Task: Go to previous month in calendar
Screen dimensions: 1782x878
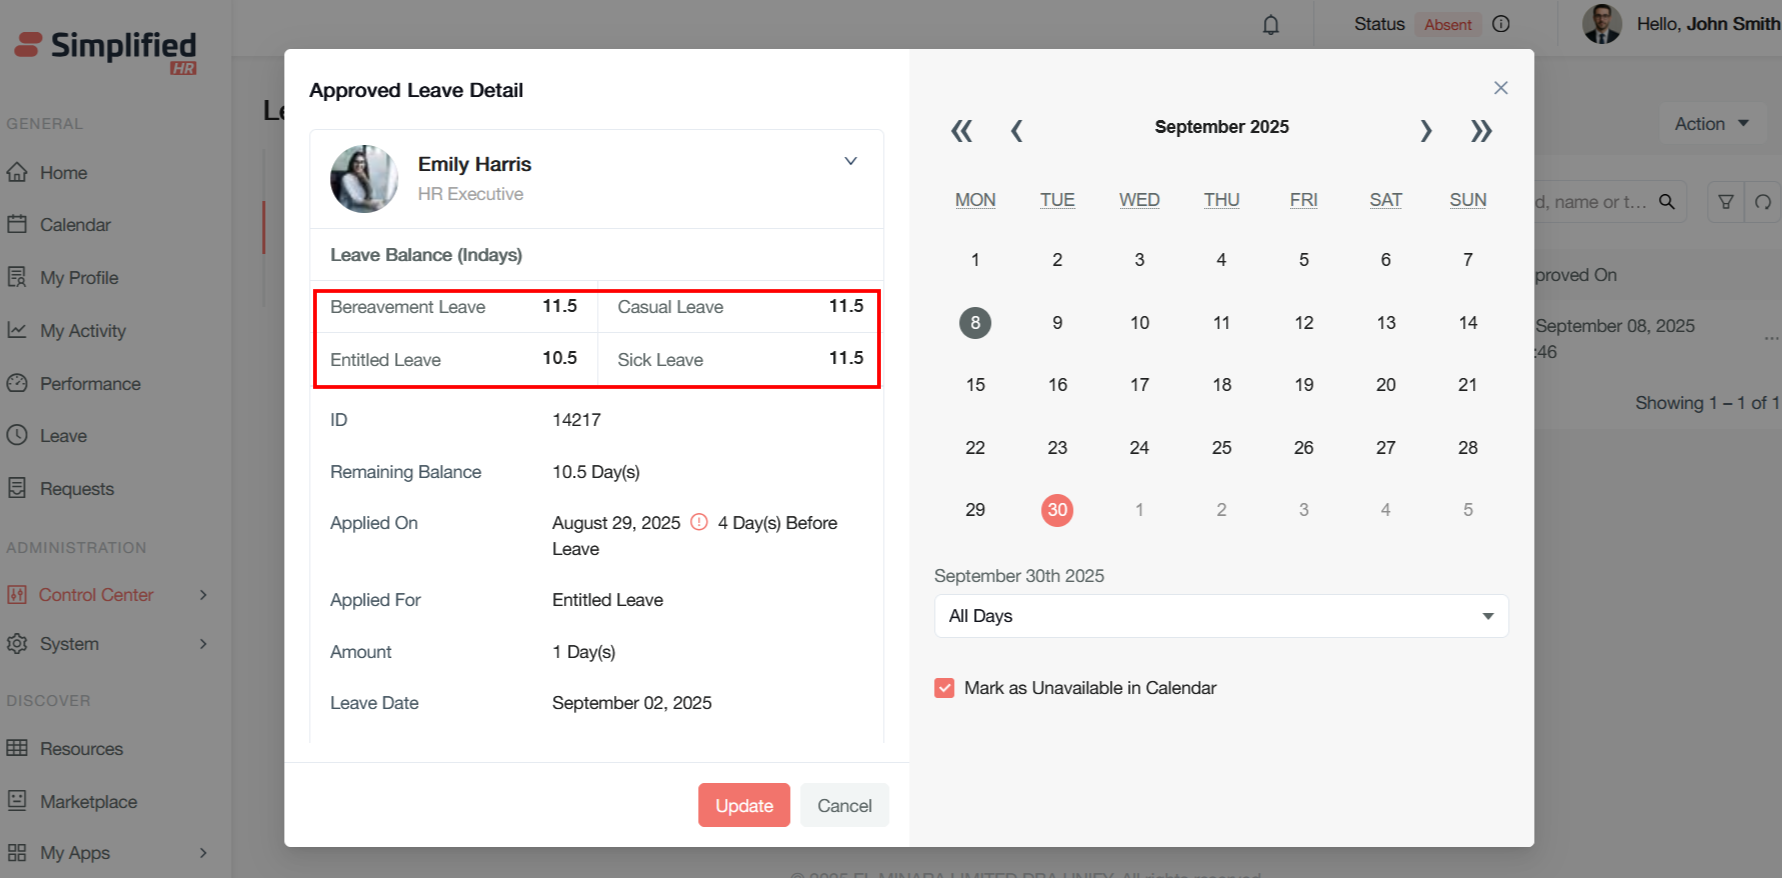Action: 1016,131
